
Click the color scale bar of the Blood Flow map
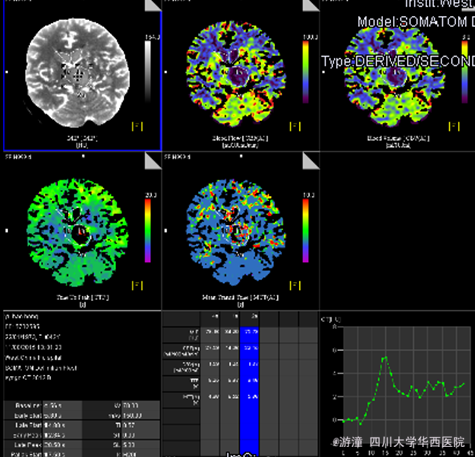point(305,71)
